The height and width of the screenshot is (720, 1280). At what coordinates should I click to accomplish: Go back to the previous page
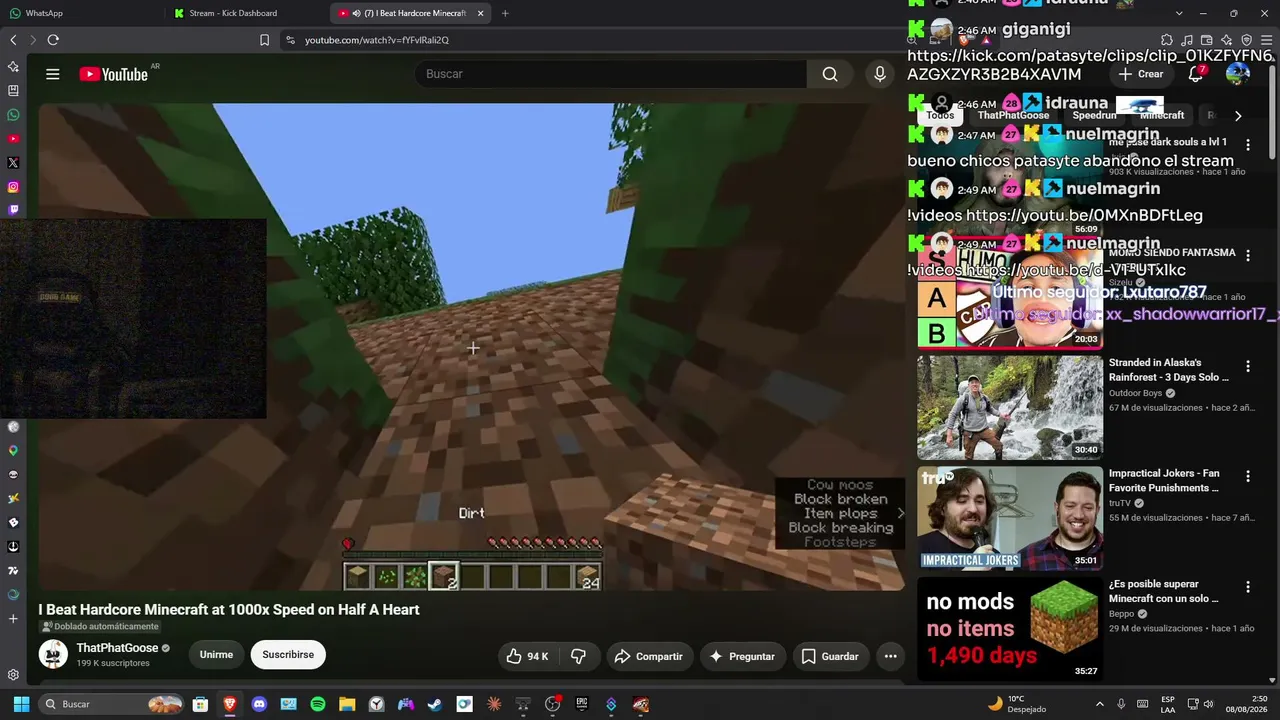(x=13, y=40)
